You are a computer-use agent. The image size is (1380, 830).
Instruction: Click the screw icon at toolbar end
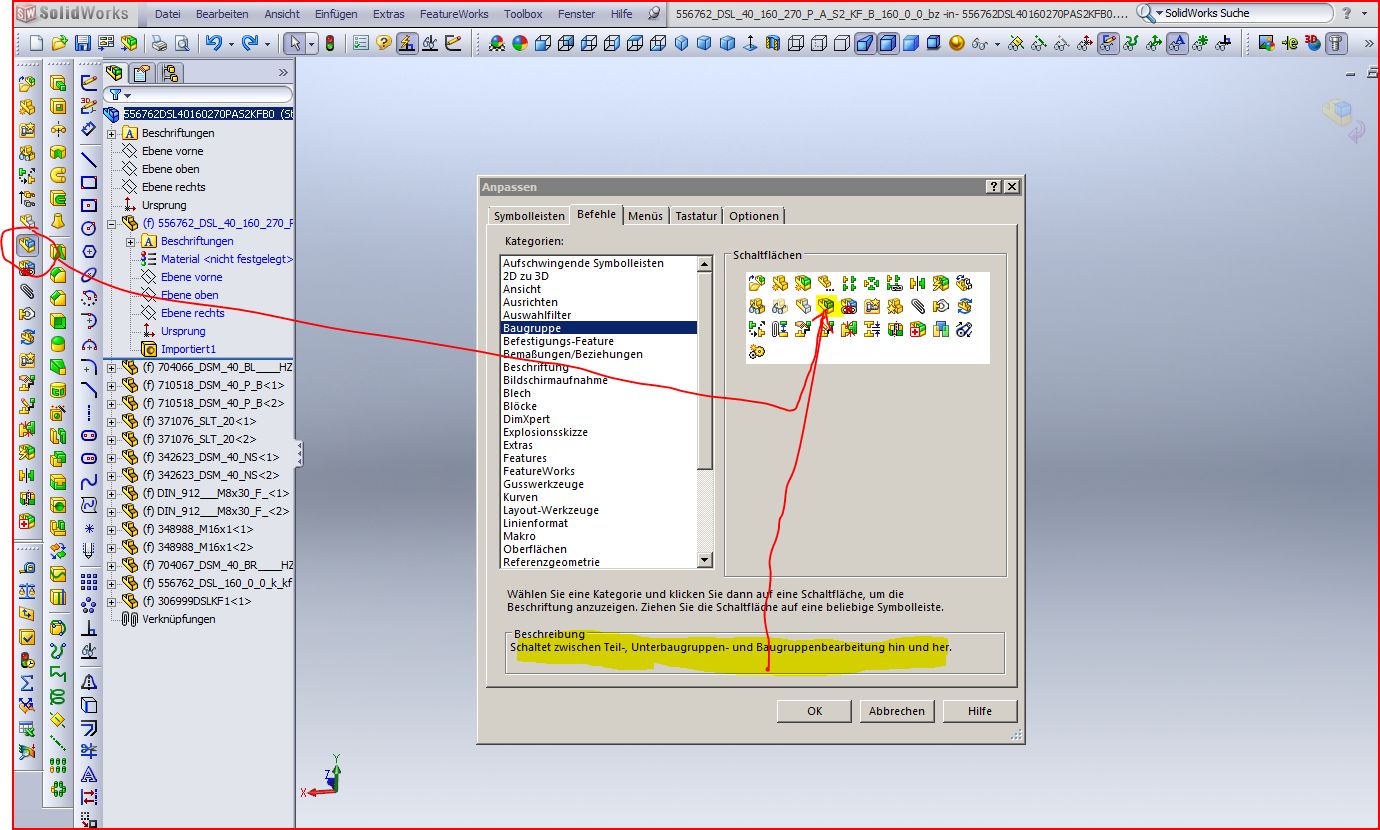tap(1335, 44)
